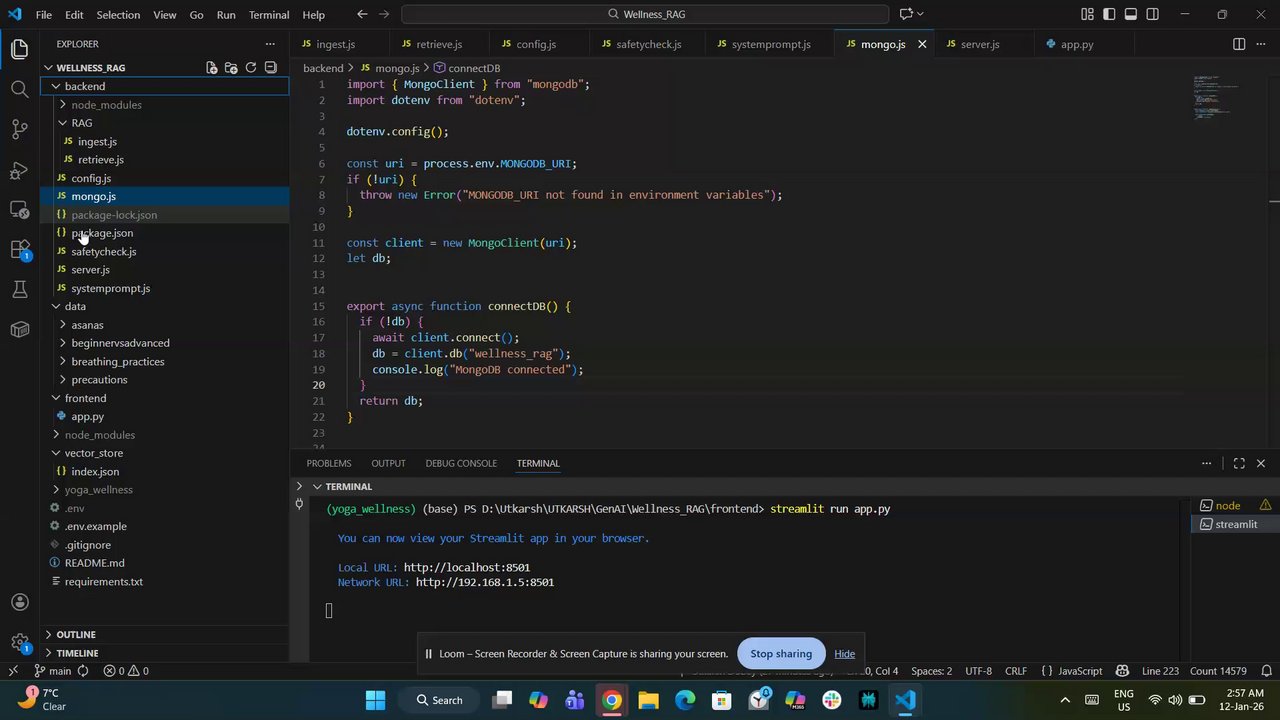Expand the OUTLINE section
Viewport: 1280px width, 720px height.
pyautogui.click(x=165, y=634)
